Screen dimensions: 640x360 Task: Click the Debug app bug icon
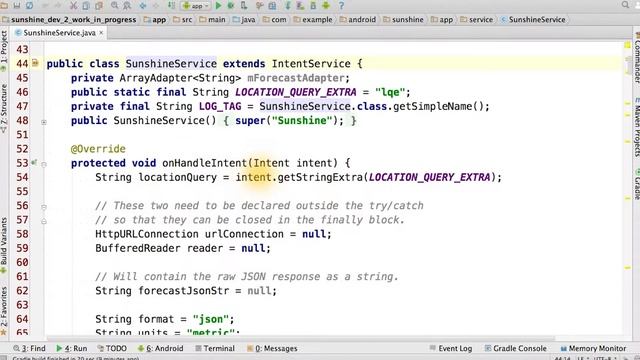[231, 5]
